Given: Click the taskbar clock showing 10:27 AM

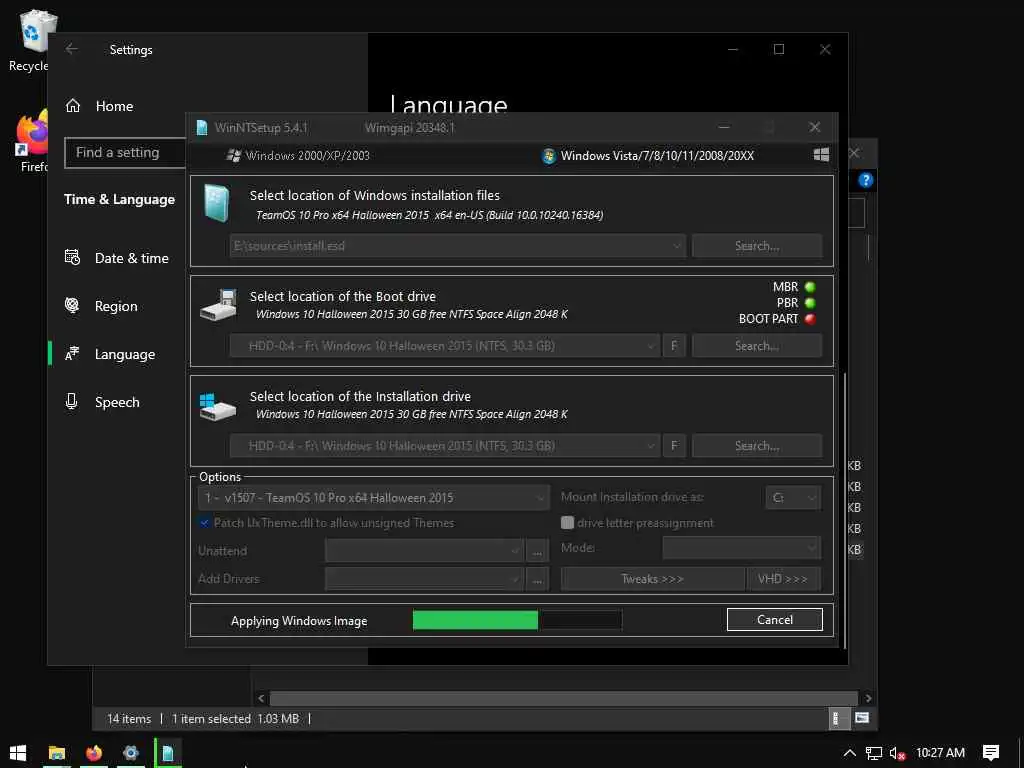Looking at the screenshot, I should [x=940, y=753].
